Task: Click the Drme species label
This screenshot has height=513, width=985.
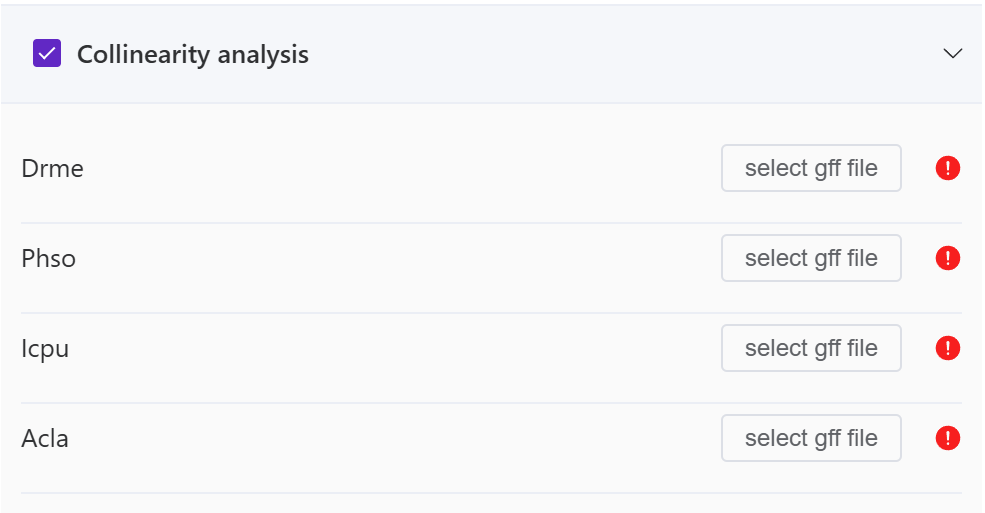Action: [52, 168]
